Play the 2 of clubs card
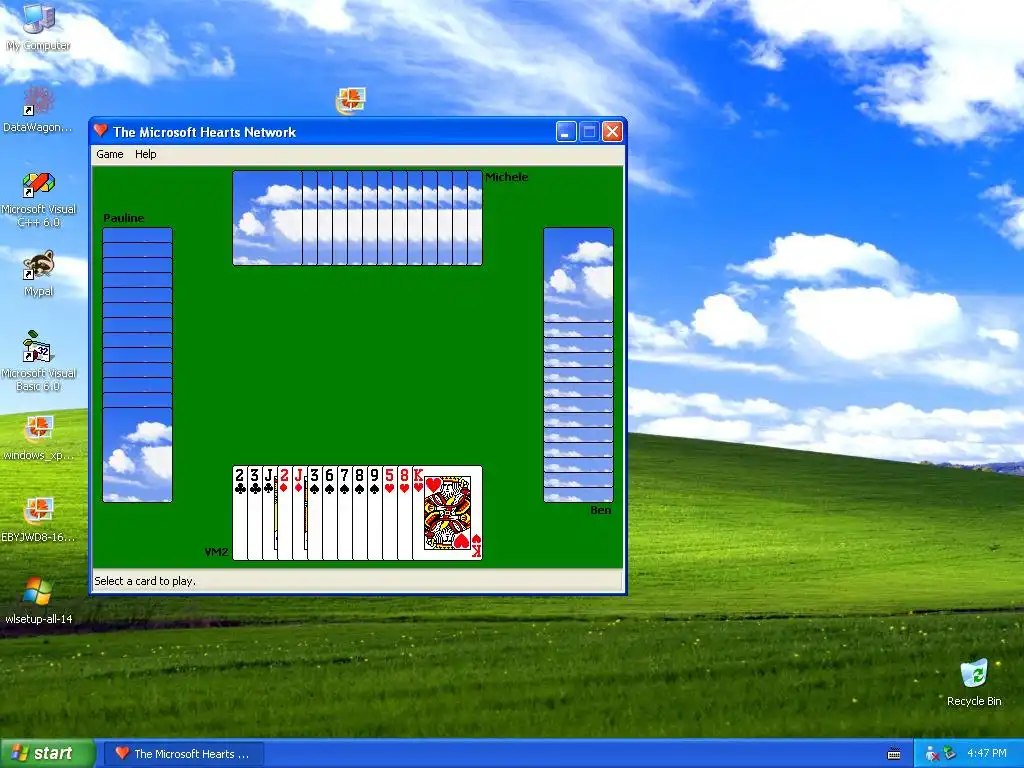 [x=240, y=513]
